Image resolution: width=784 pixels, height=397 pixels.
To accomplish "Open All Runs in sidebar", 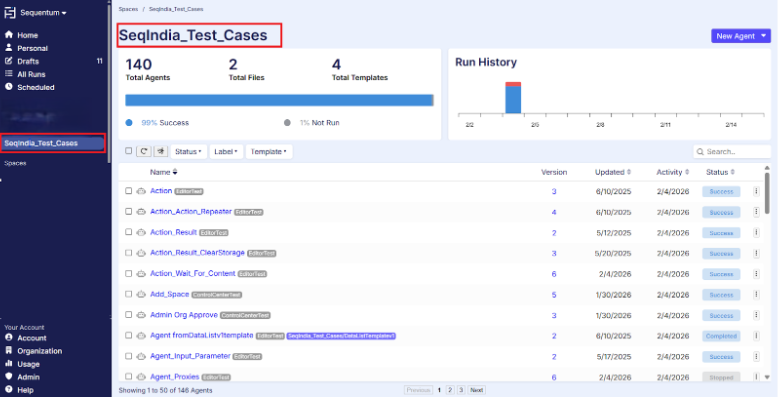I will pos(31,74).
